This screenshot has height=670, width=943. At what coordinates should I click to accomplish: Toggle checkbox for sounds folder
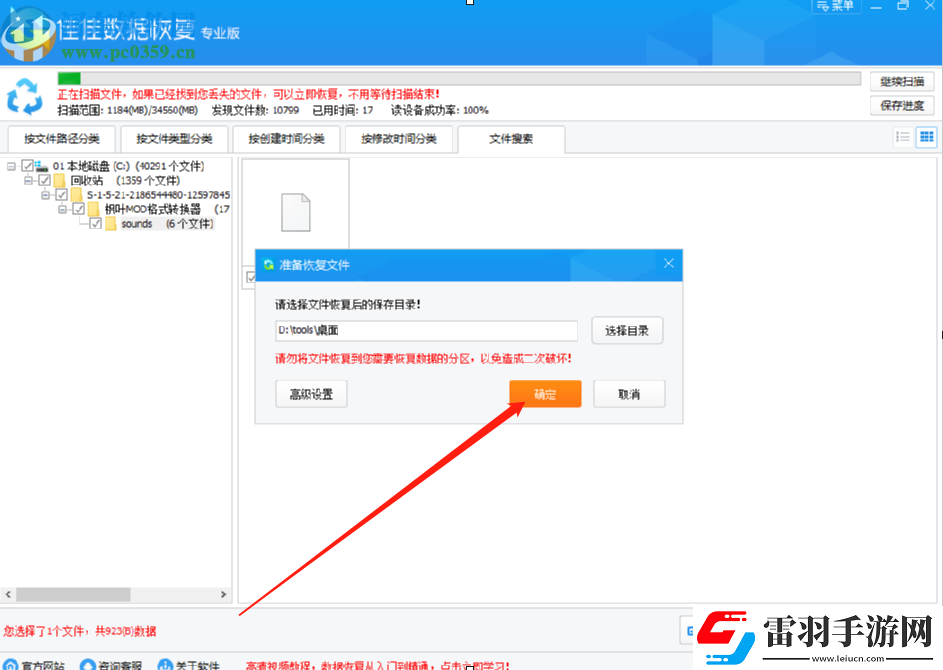pos(96,223)
